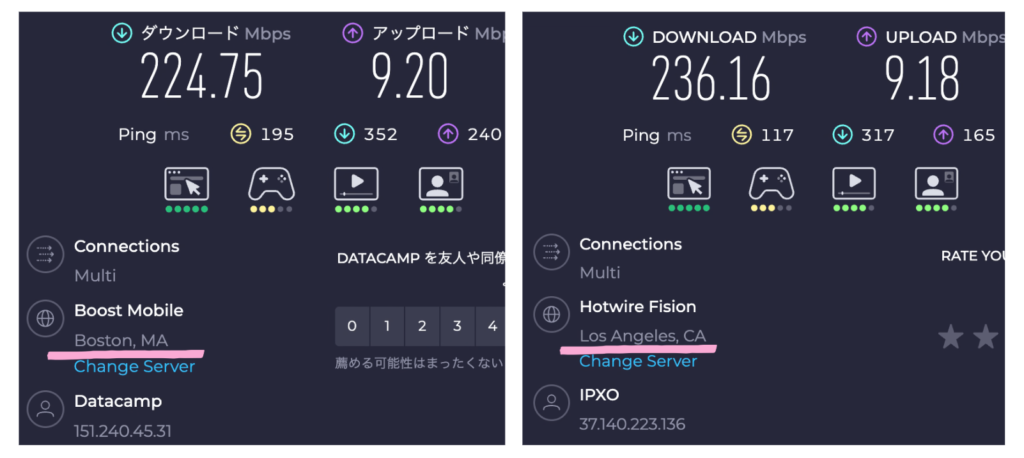Click the video streaming icon in Los Angeles result
The width and height of the screenshot is (1024, 458).
click(x=854, y=183)
